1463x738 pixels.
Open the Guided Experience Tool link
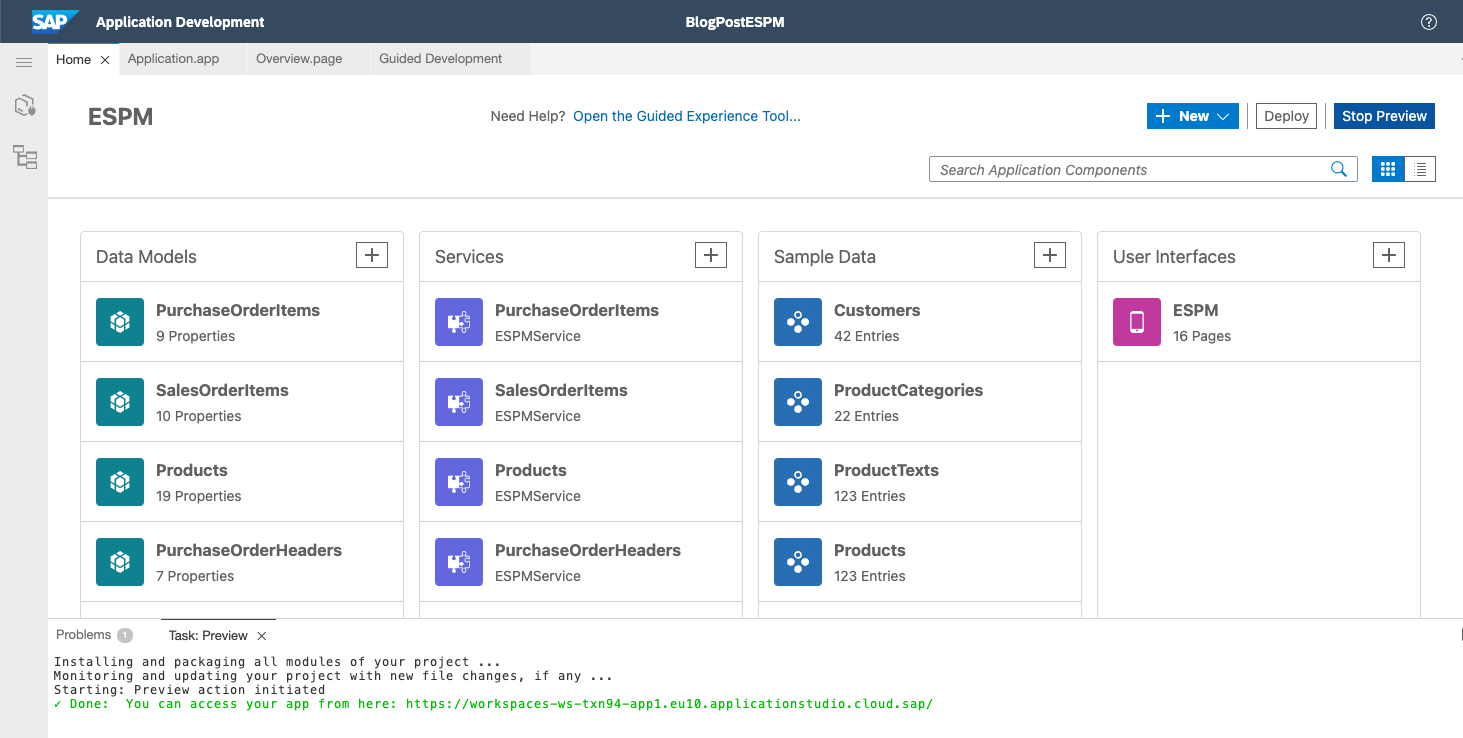pos(686,116)
